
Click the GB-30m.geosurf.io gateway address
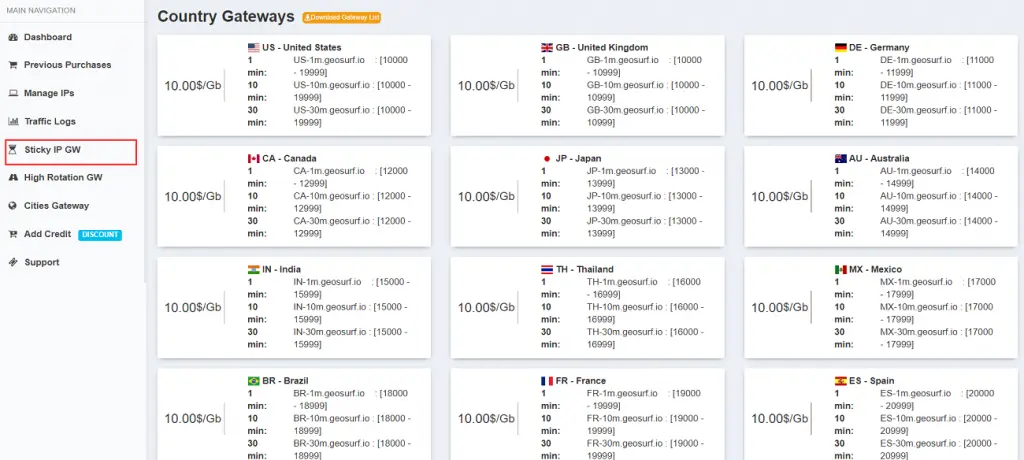(x=626, y=110)
